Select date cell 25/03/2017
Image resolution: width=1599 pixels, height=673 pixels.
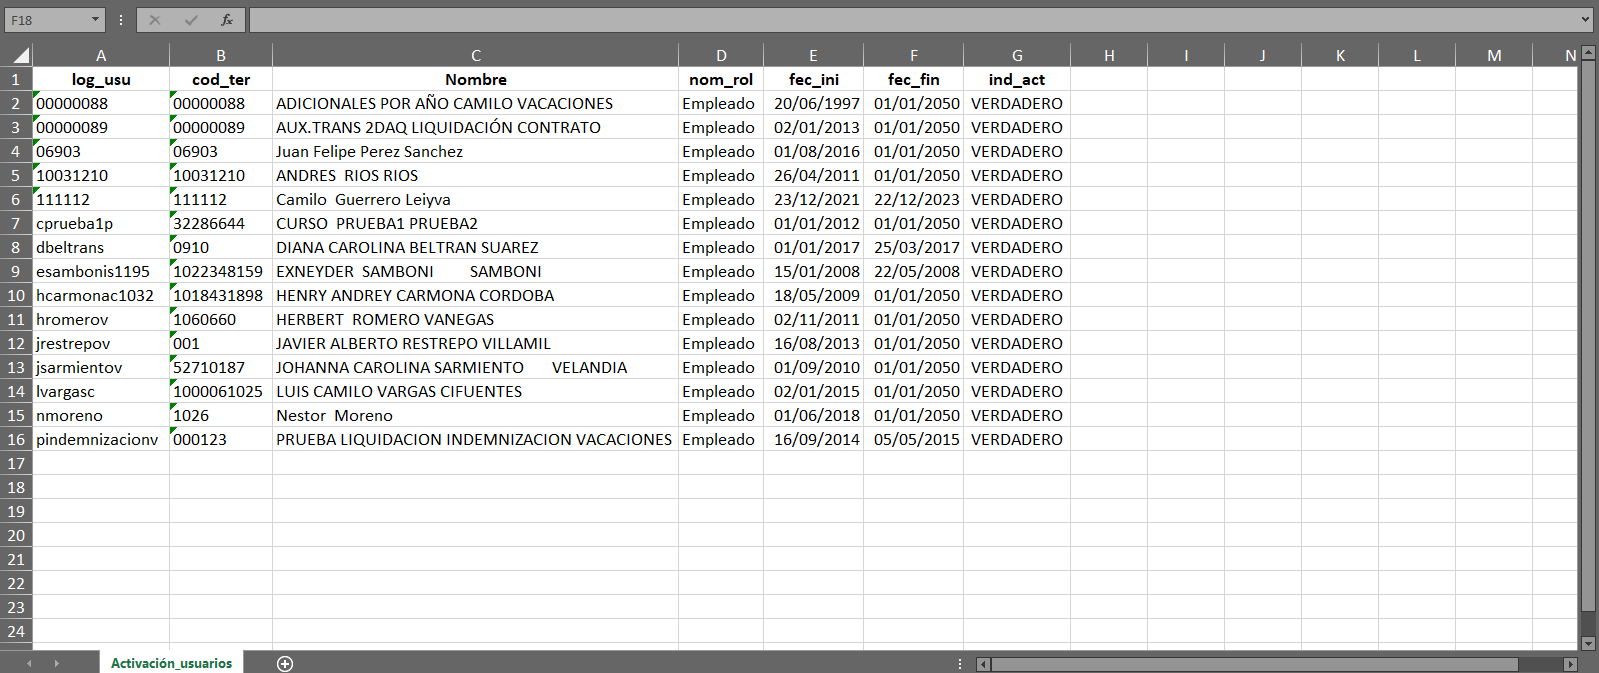click(x=914, y=247)
